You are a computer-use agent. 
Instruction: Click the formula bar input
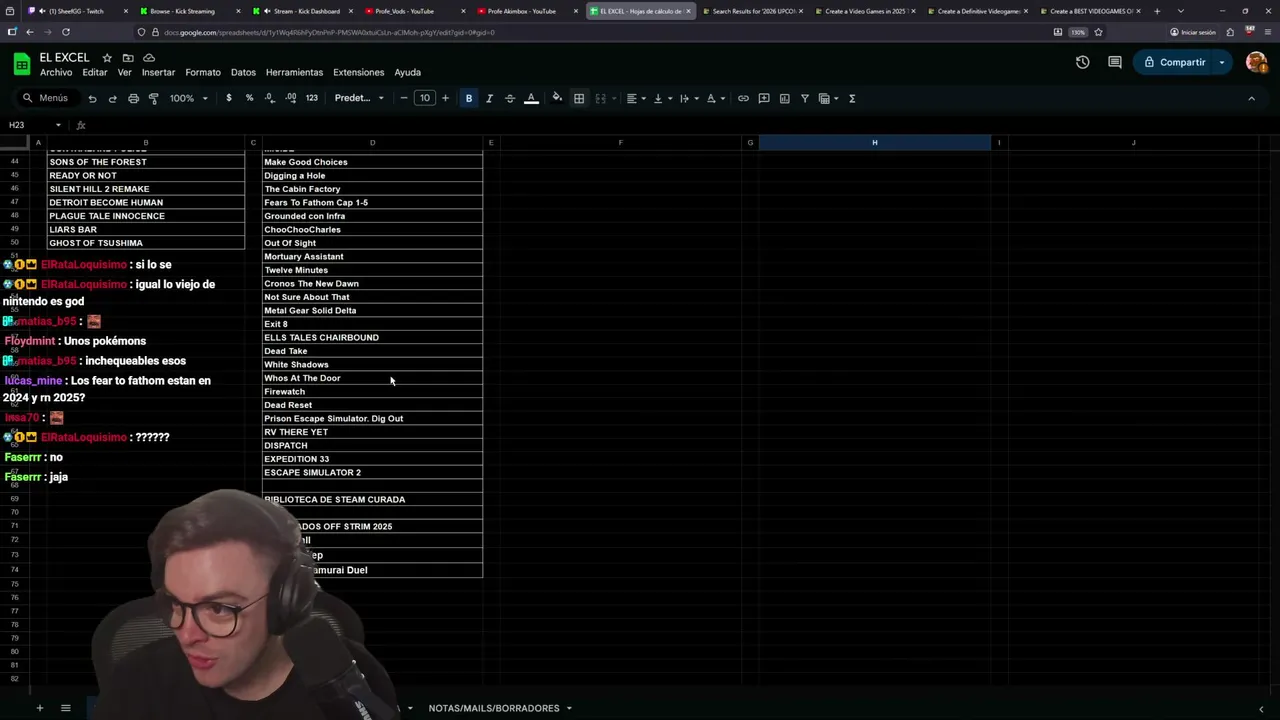click(x=680, y=125)
